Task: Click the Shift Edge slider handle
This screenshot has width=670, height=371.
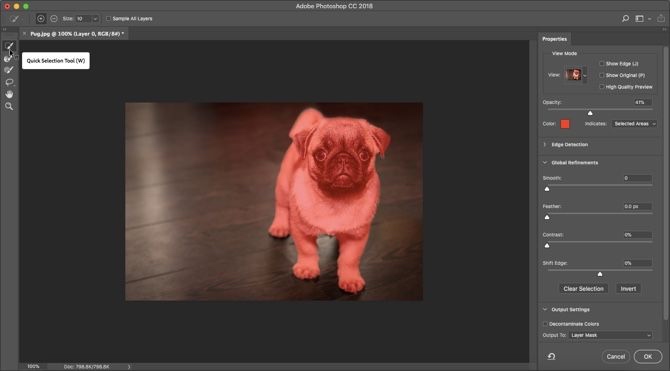Action: click(600, 274)
